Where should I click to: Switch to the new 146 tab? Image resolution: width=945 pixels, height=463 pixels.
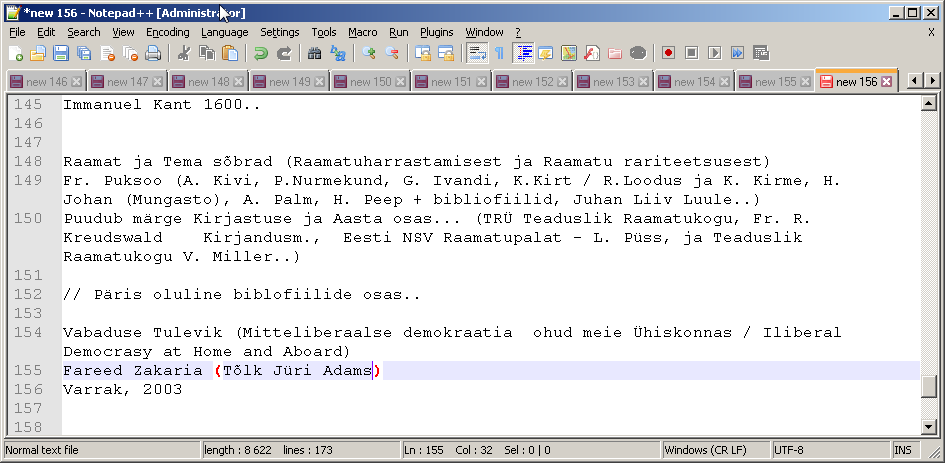(46, 81)
